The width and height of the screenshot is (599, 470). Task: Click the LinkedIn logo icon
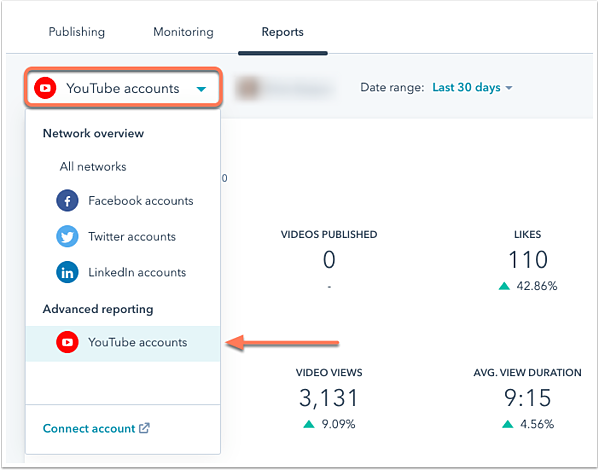click(67, 272)
